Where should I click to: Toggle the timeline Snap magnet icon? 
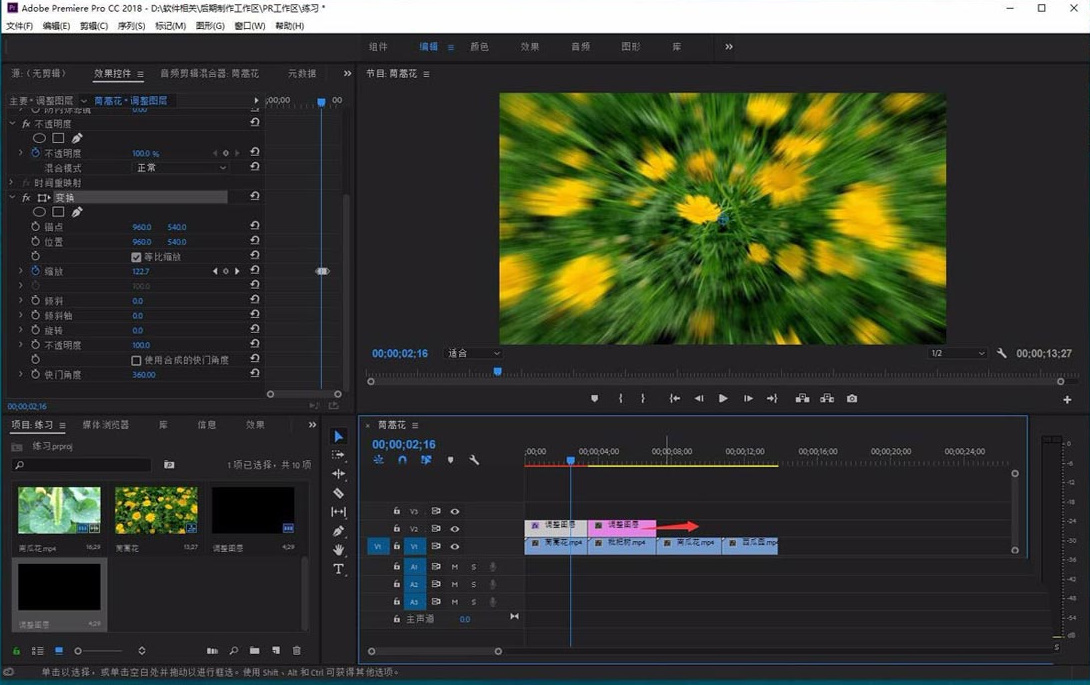(402, 460)
